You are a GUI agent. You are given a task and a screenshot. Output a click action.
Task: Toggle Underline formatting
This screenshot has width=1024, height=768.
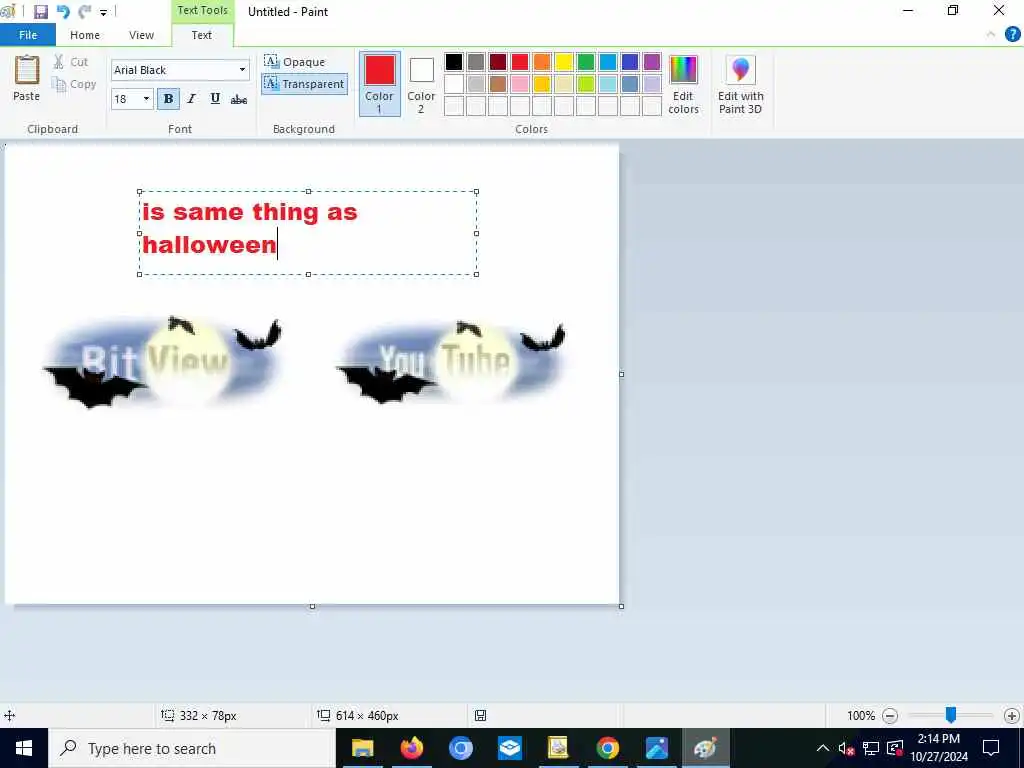coord(215,99)
